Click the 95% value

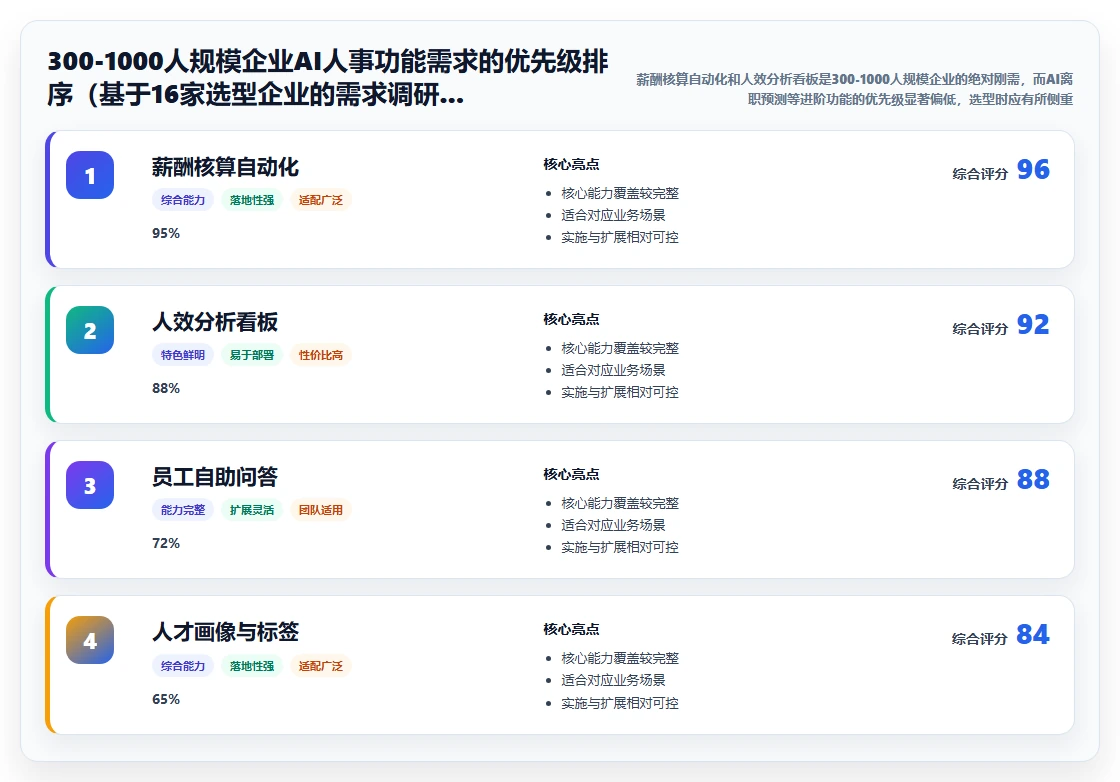coord(166,234)
